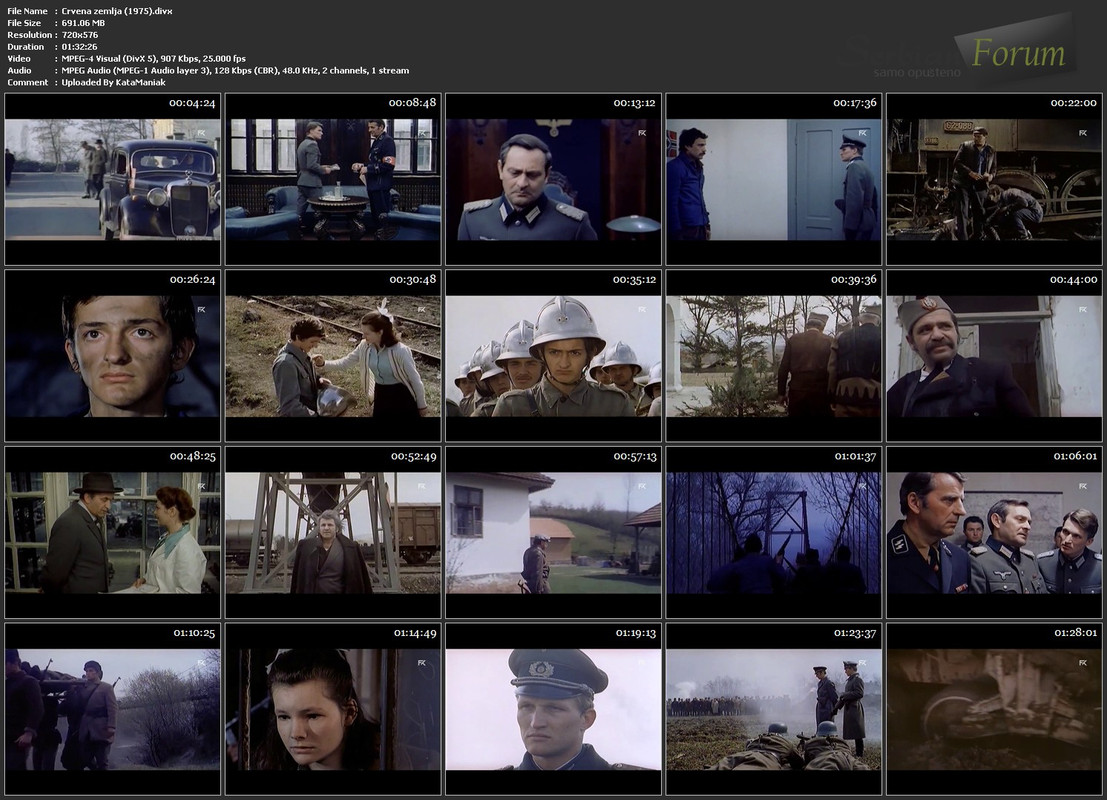Click the '720x576' resolution value
The image size is (1107, 800).
[x=80, y=35]
